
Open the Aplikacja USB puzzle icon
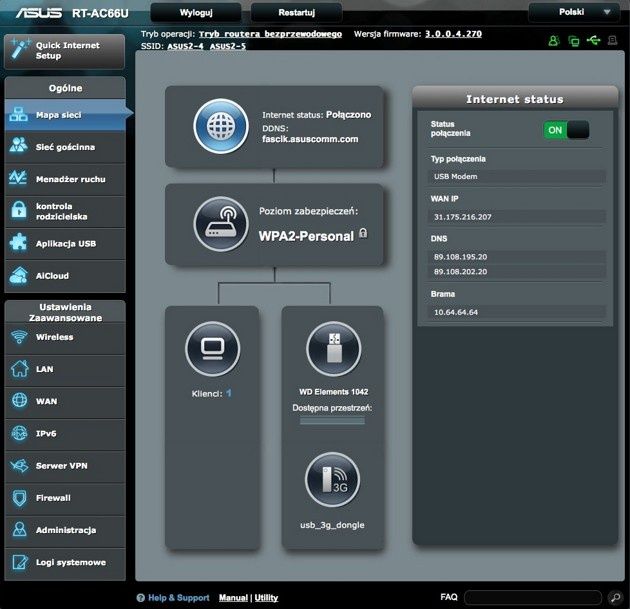pyautogui.click(x=18, y=243)
